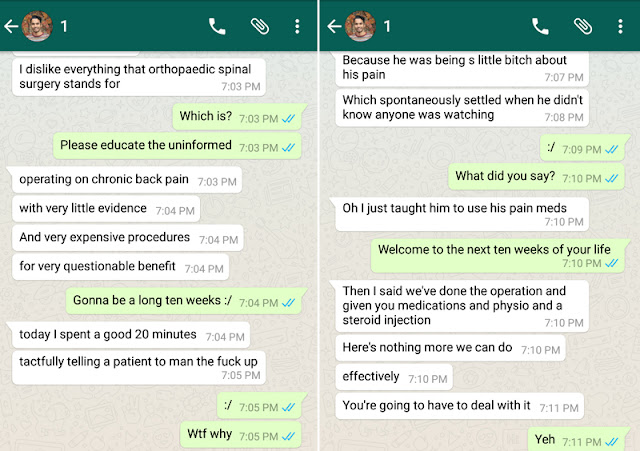640x451 pixels.
Task: Start a voice call in right chat
Action: tap(541, 26)
